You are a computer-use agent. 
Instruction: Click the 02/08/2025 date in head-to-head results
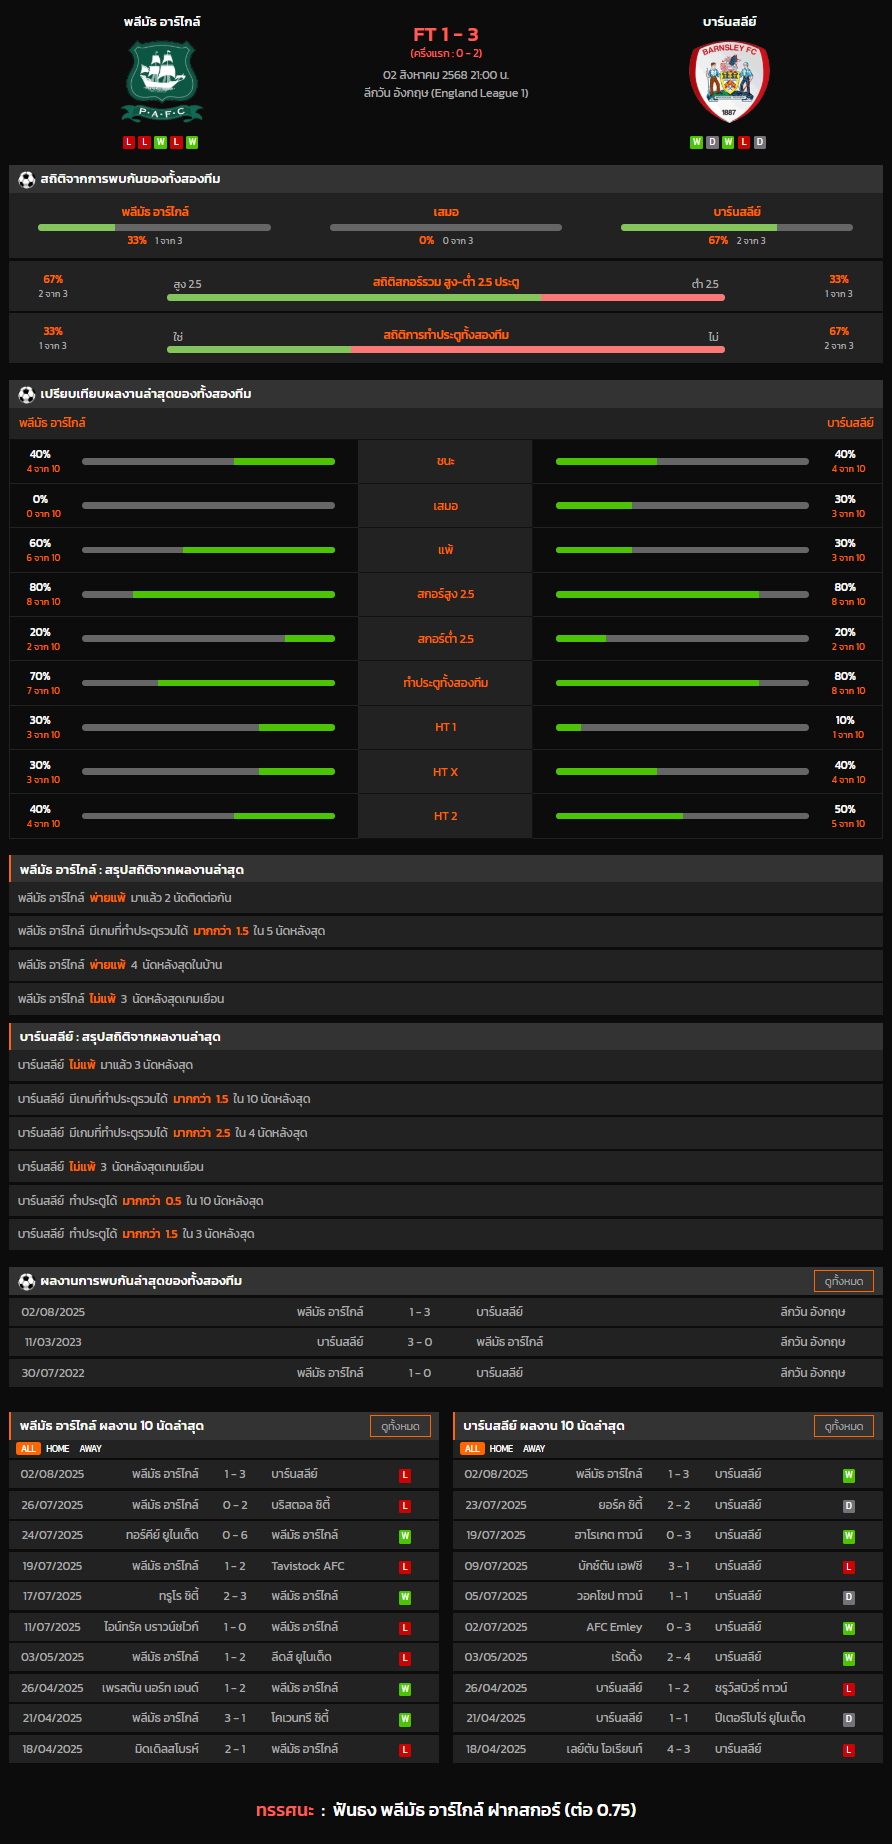pos(53,1312)
